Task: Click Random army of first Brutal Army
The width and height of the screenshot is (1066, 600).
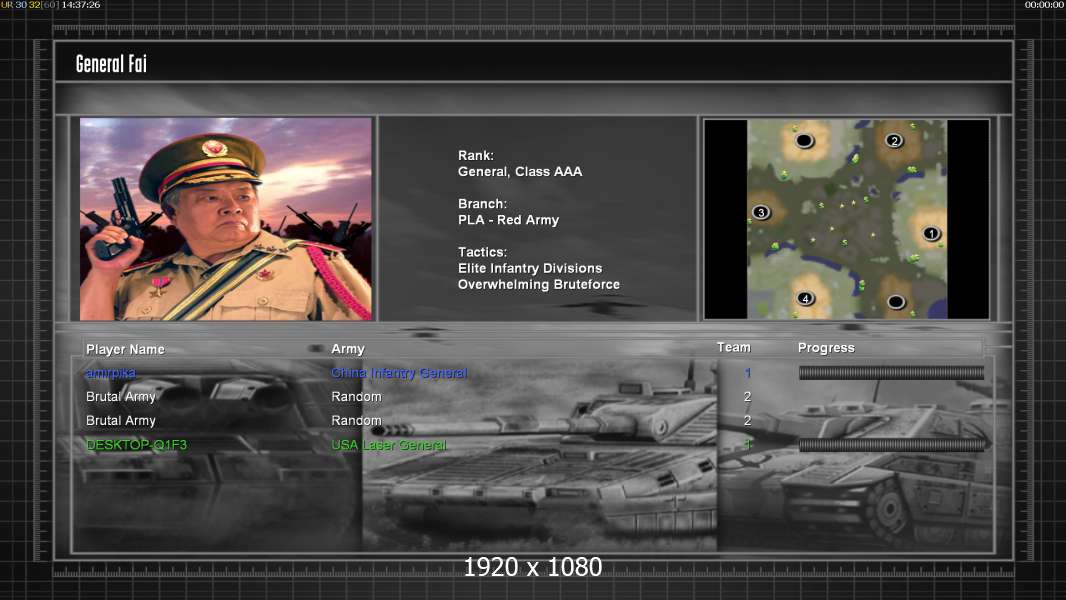Action: click(356, 397)
